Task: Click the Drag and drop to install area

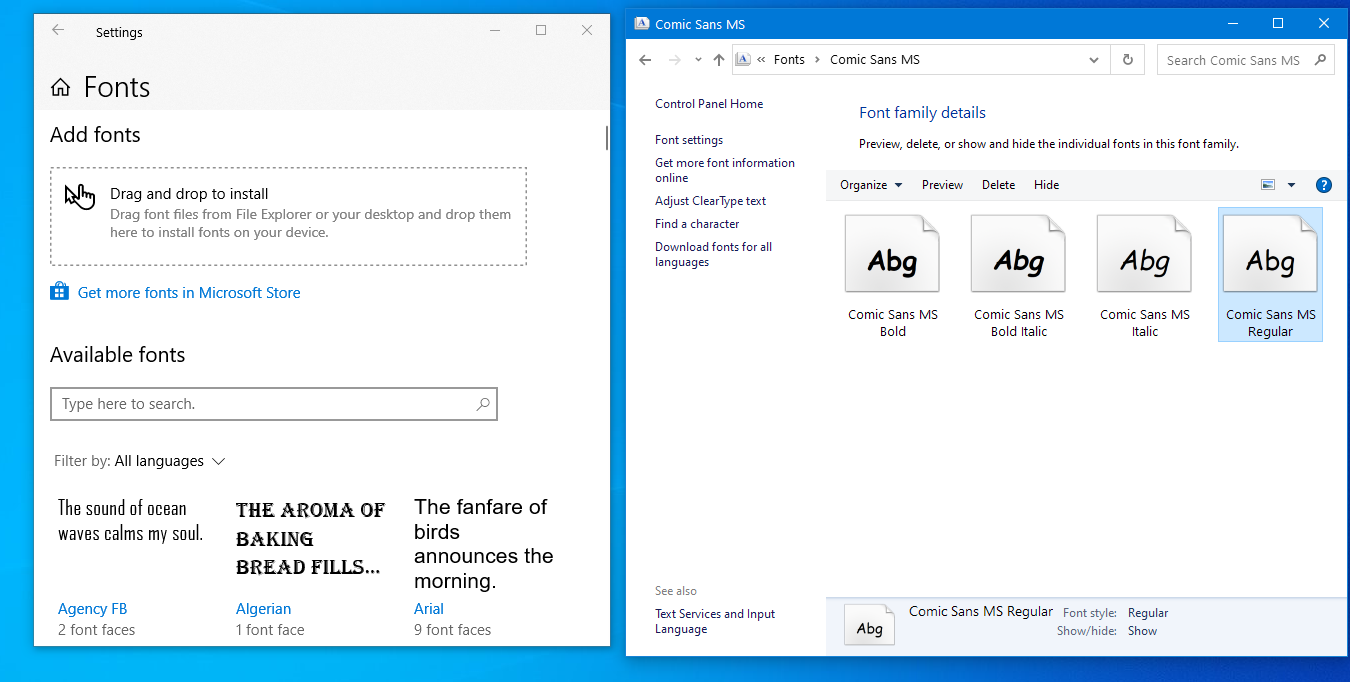Action: click(288, 216)
